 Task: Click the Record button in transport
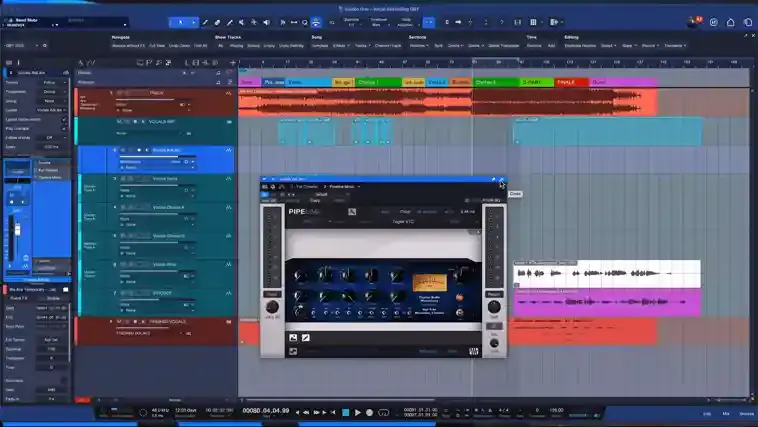(x=369, y=412)
